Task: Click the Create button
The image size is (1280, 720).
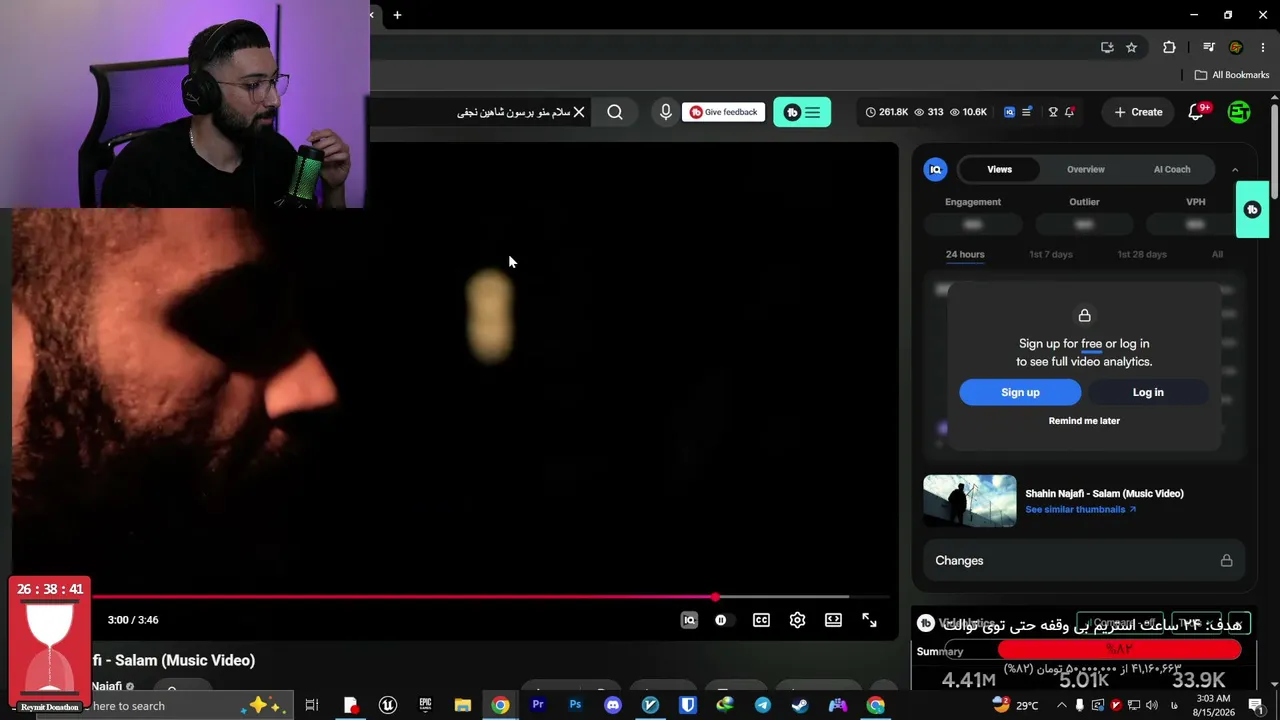Action: pyautogui.click(x=1138, y=112)
